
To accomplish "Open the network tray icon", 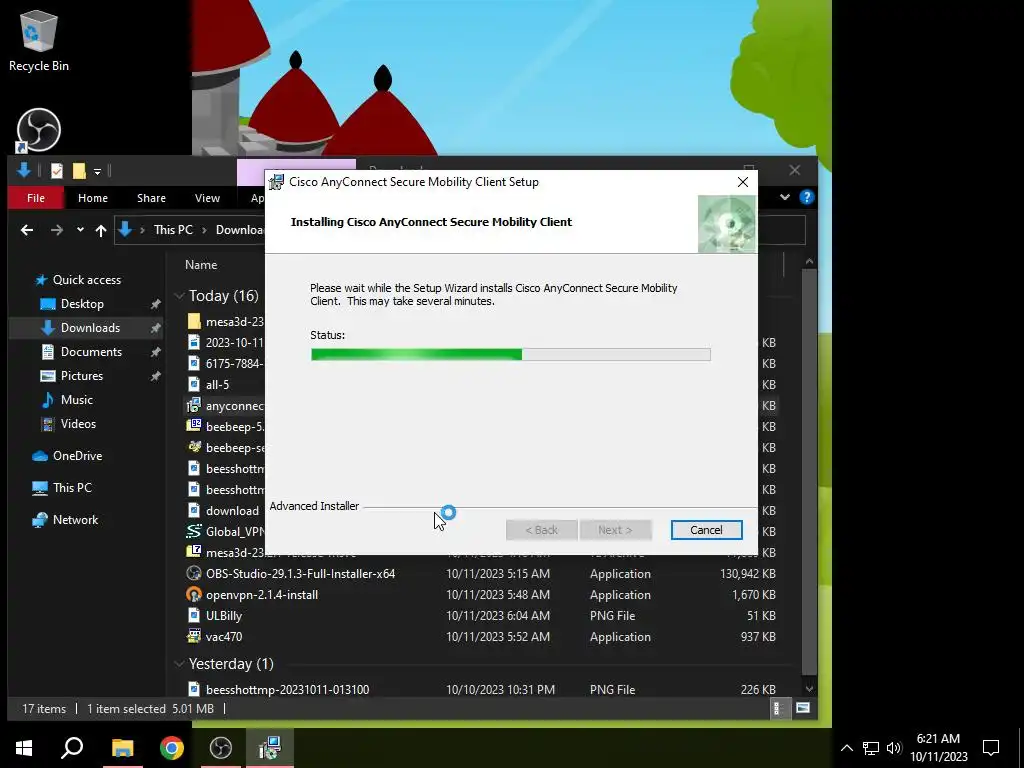I will 871,748.
